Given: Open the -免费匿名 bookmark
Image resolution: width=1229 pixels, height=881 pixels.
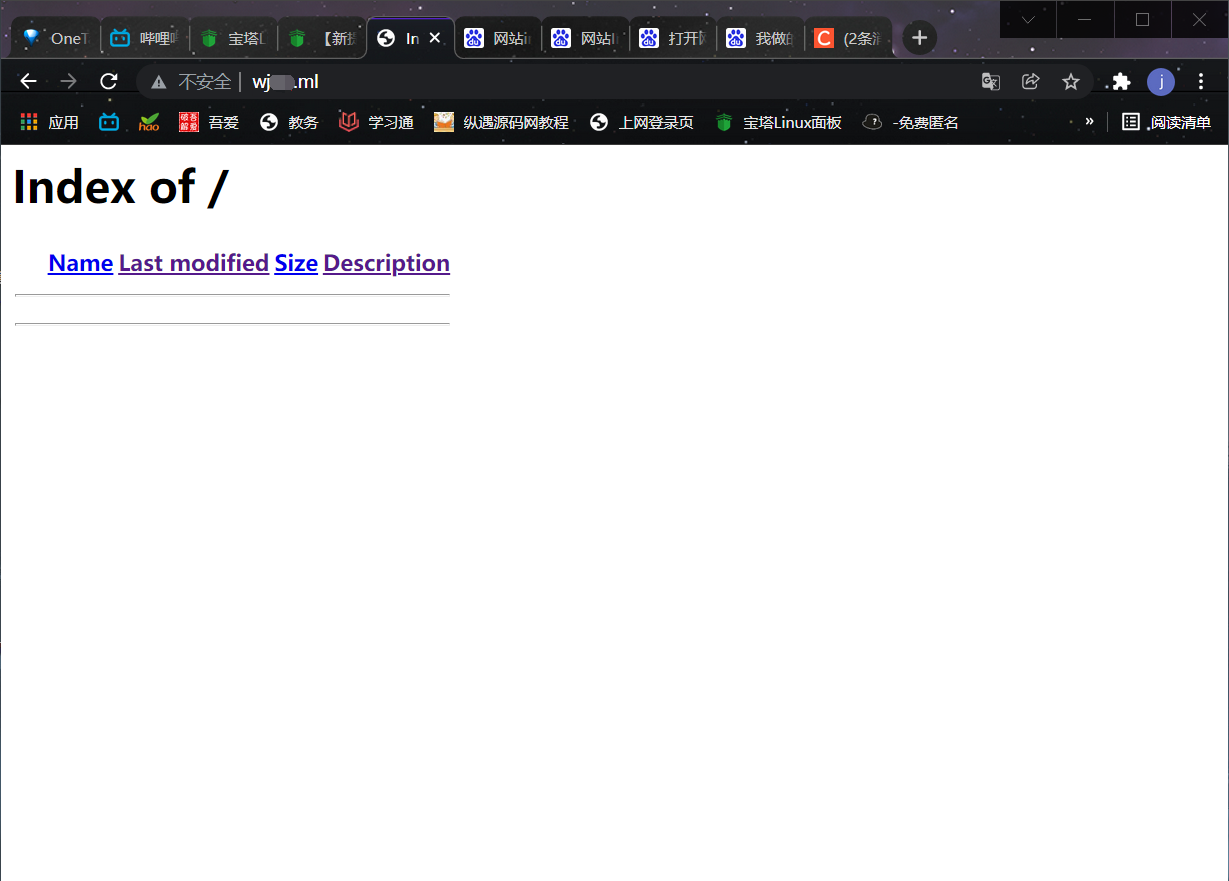Looking at the screenshot, I should click(x=911, y=122).
